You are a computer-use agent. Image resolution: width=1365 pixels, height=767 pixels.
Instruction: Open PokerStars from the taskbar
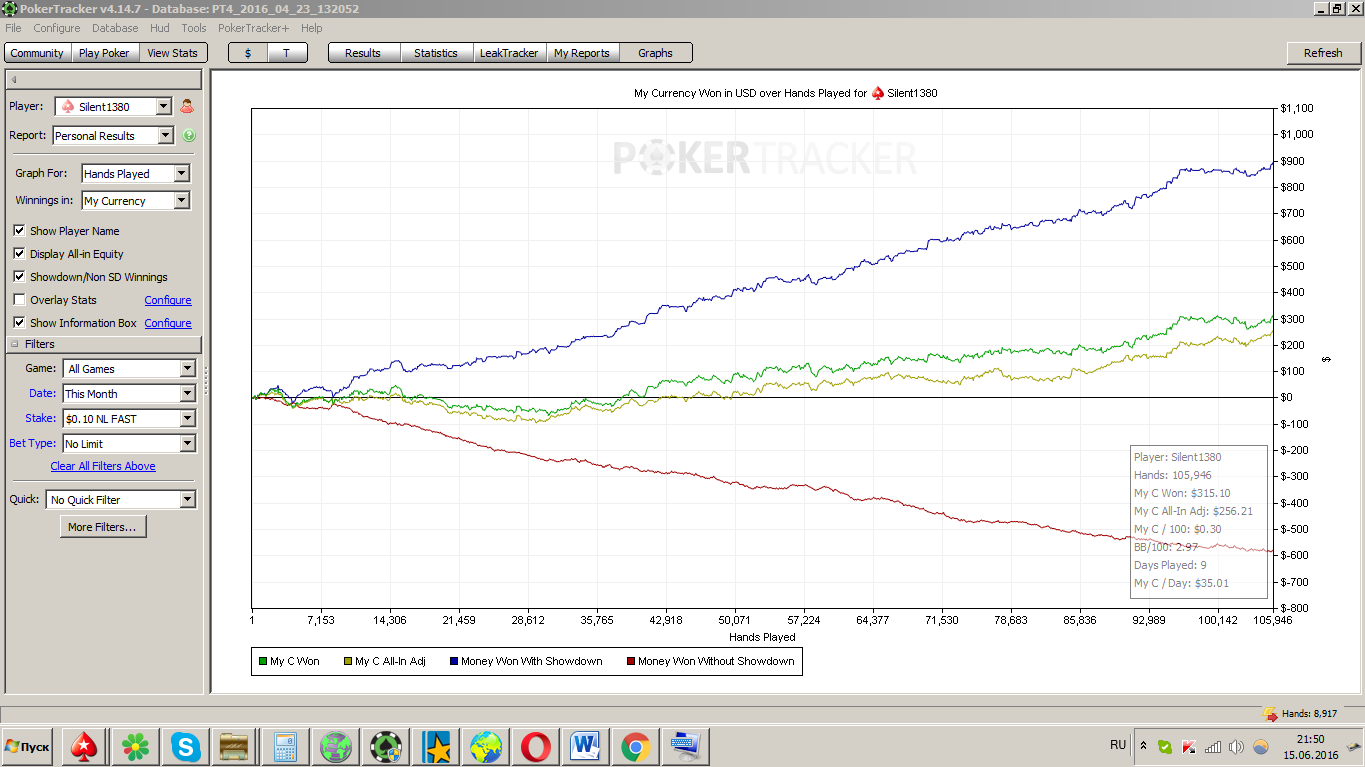click(85, 746)
